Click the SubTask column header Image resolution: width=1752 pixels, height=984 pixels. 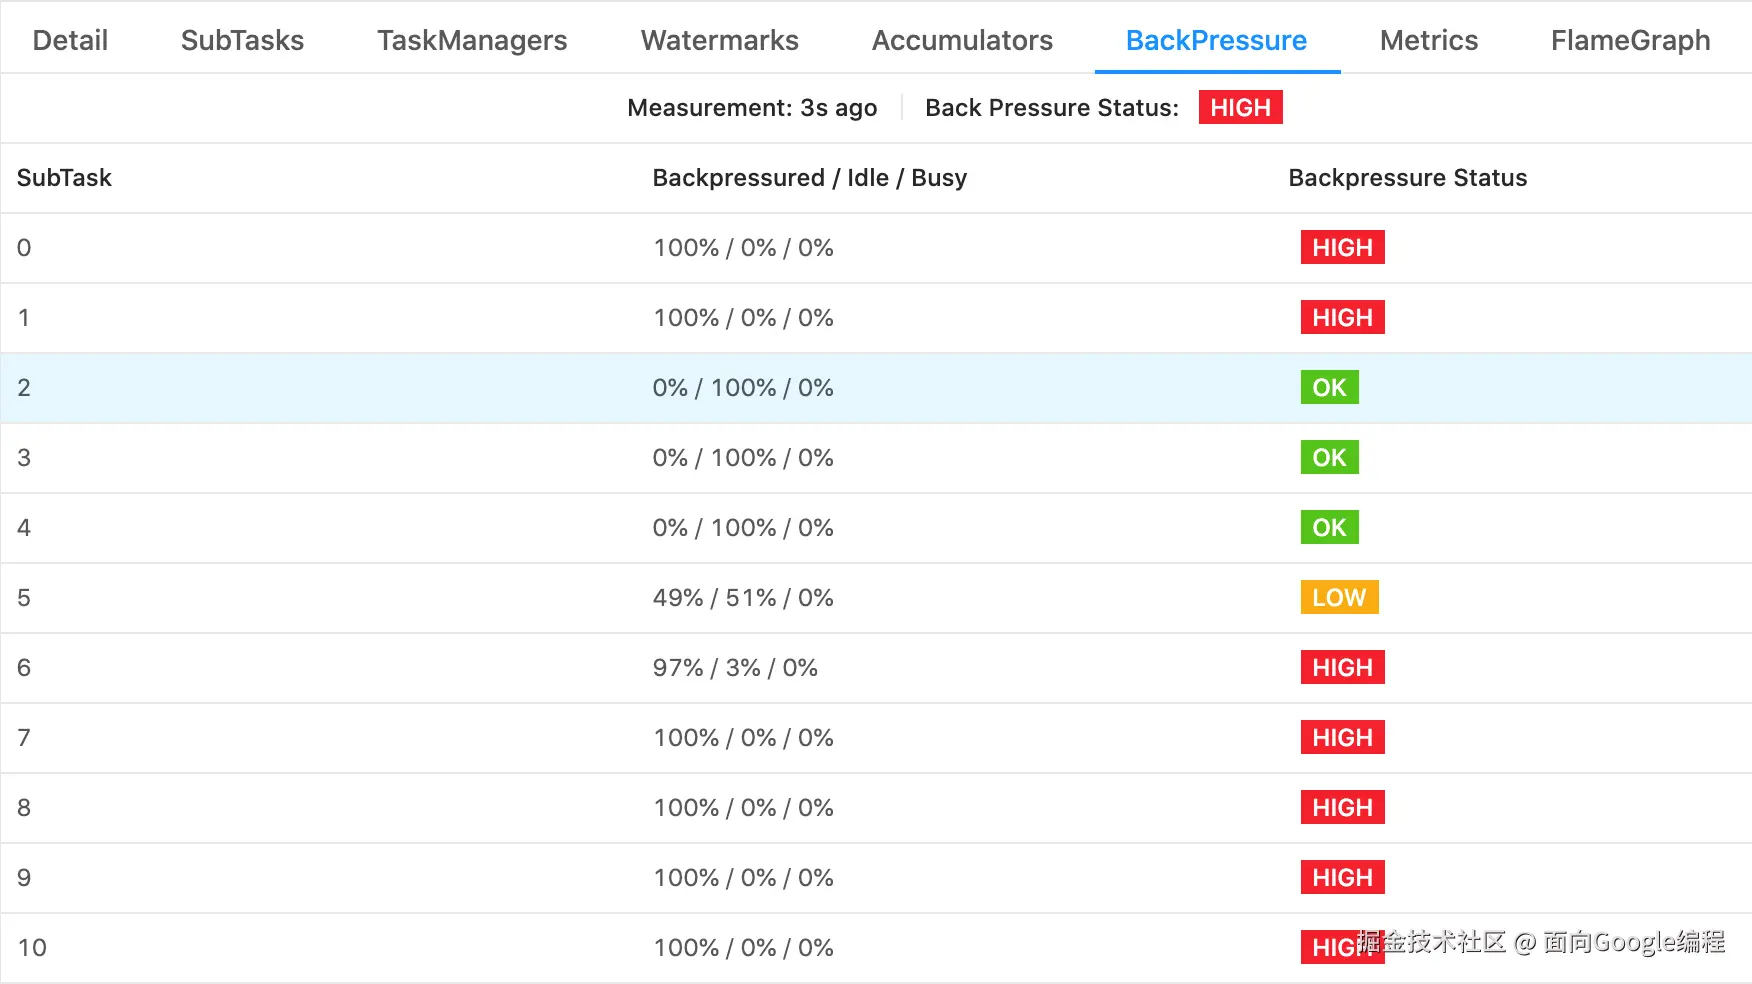(64, 178)
